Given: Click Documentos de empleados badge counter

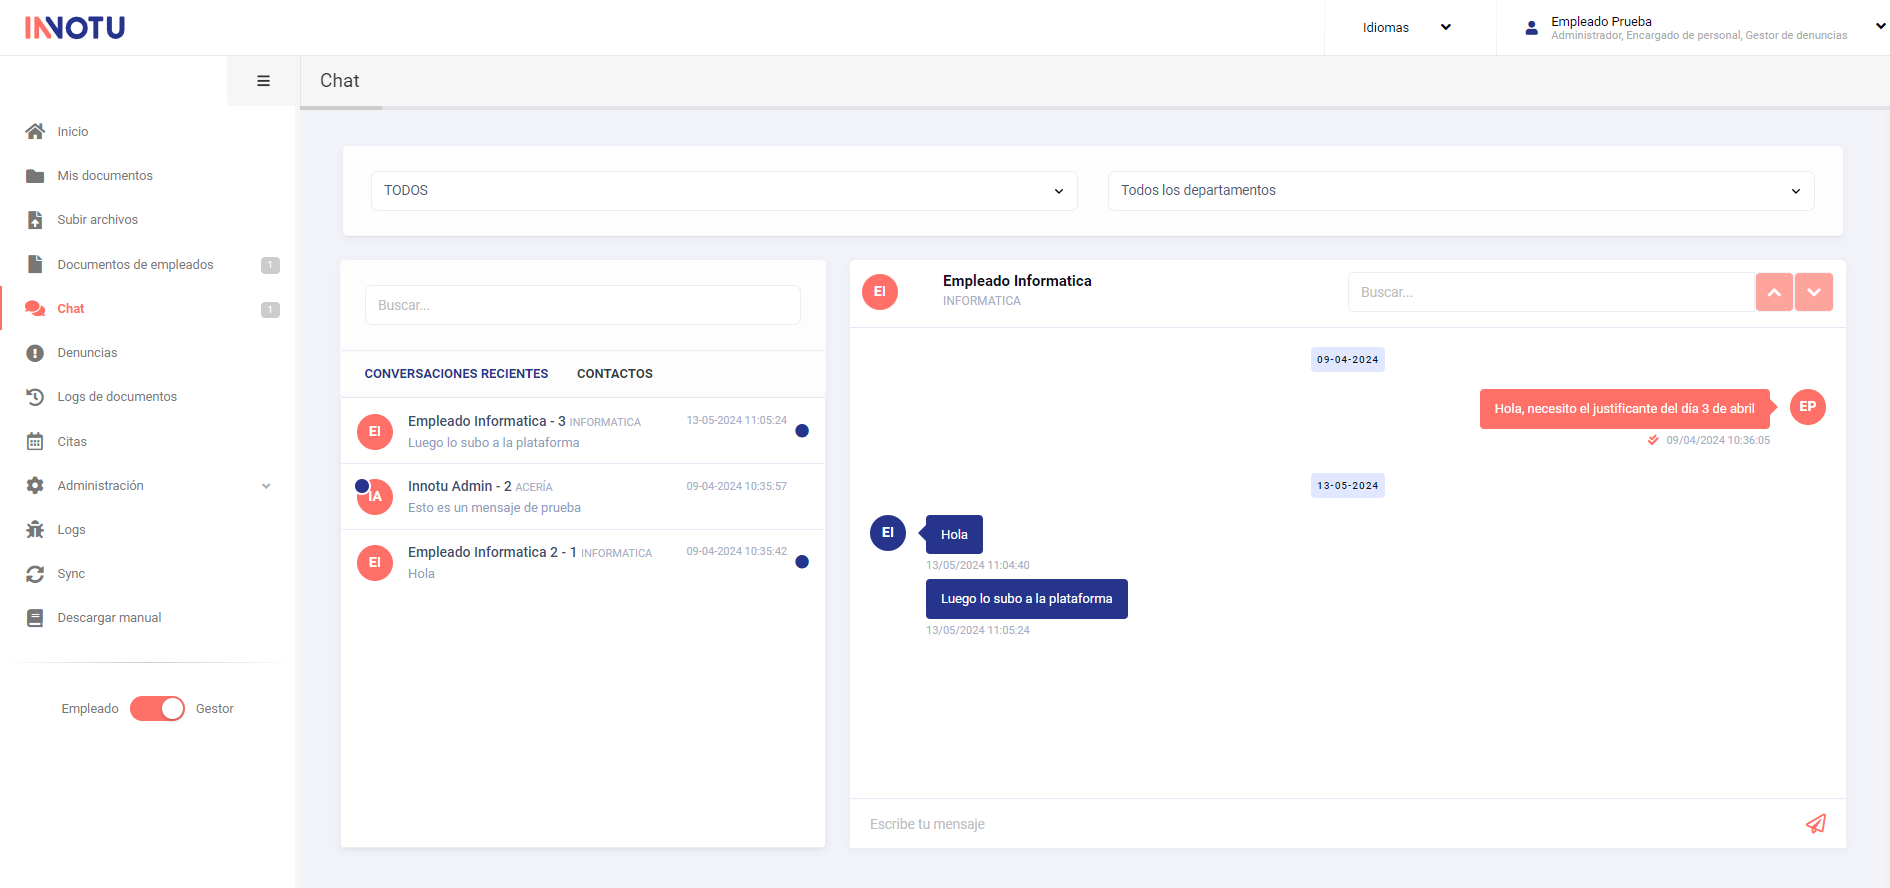Looking at the screenshot, I should tap(270, 266).
